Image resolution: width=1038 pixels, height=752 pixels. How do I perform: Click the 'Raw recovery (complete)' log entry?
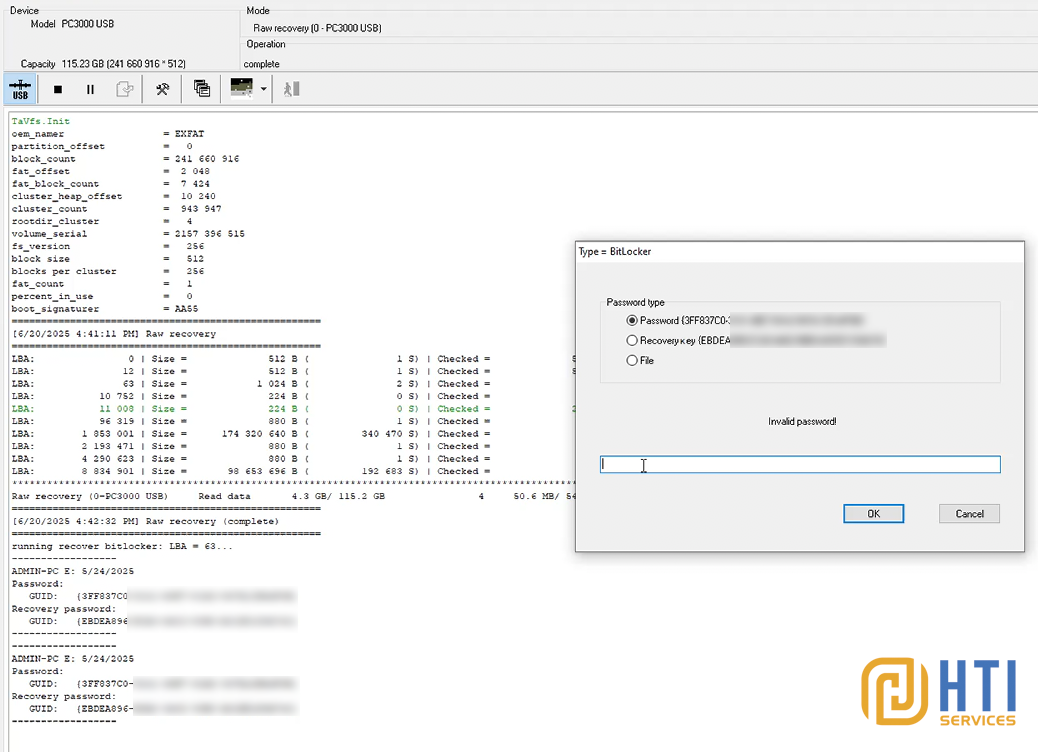click(x=145, y=522)
